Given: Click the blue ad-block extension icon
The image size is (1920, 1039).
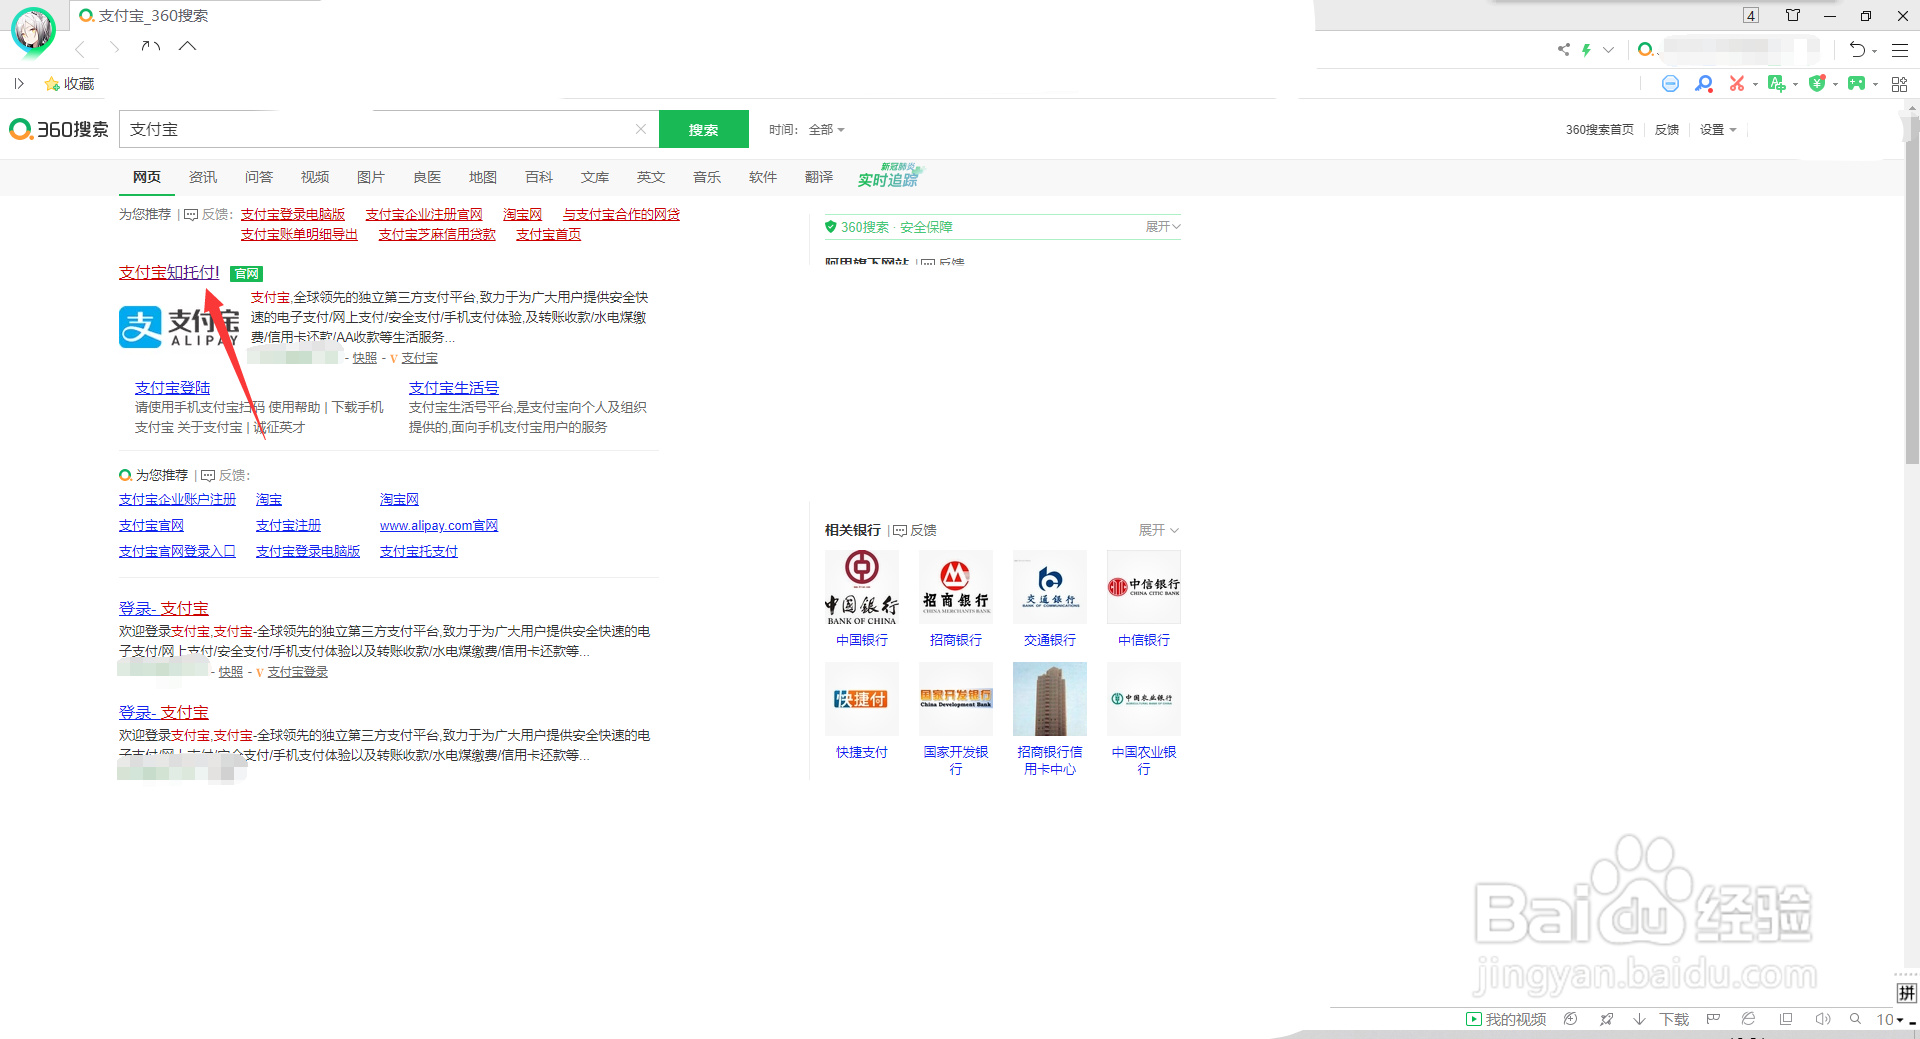Looking at the screenshot, I should tap(1670, 84).
